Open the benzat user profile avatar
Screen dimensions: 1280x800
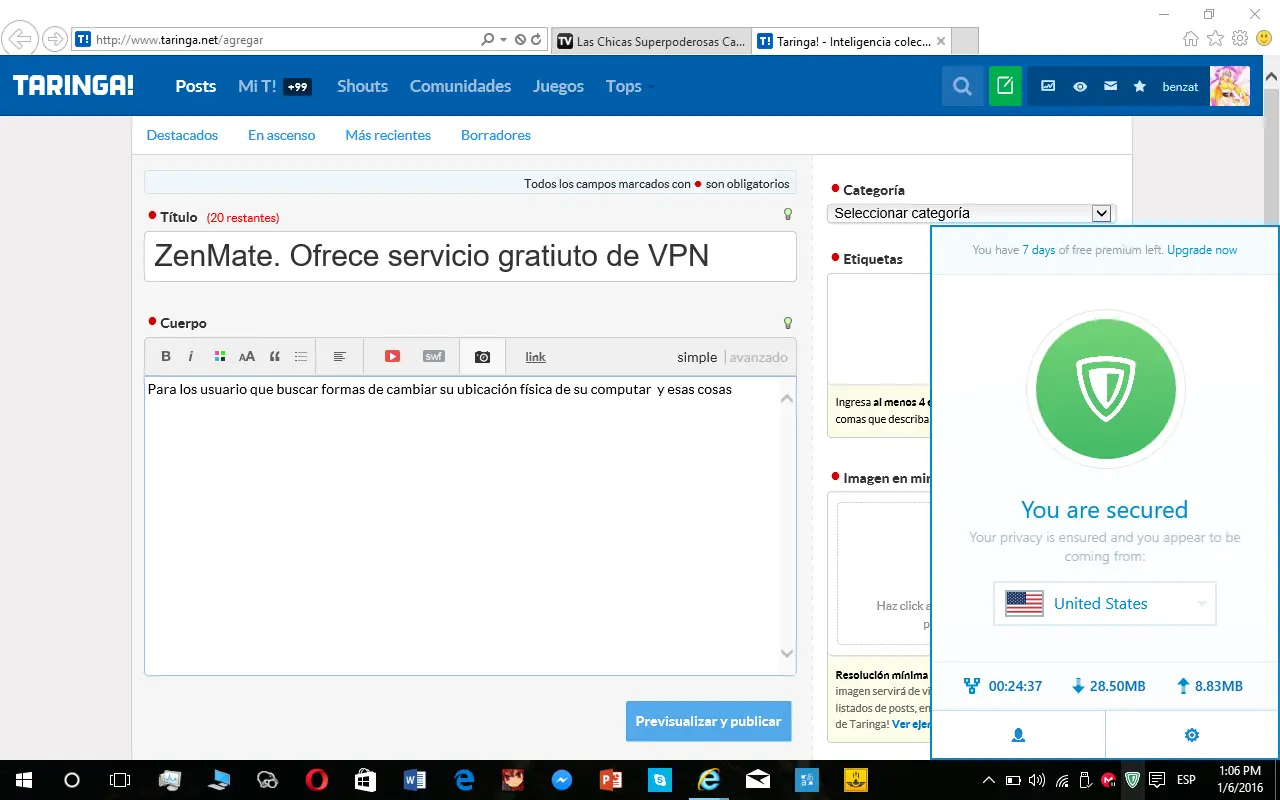[x=1230, y=87]
